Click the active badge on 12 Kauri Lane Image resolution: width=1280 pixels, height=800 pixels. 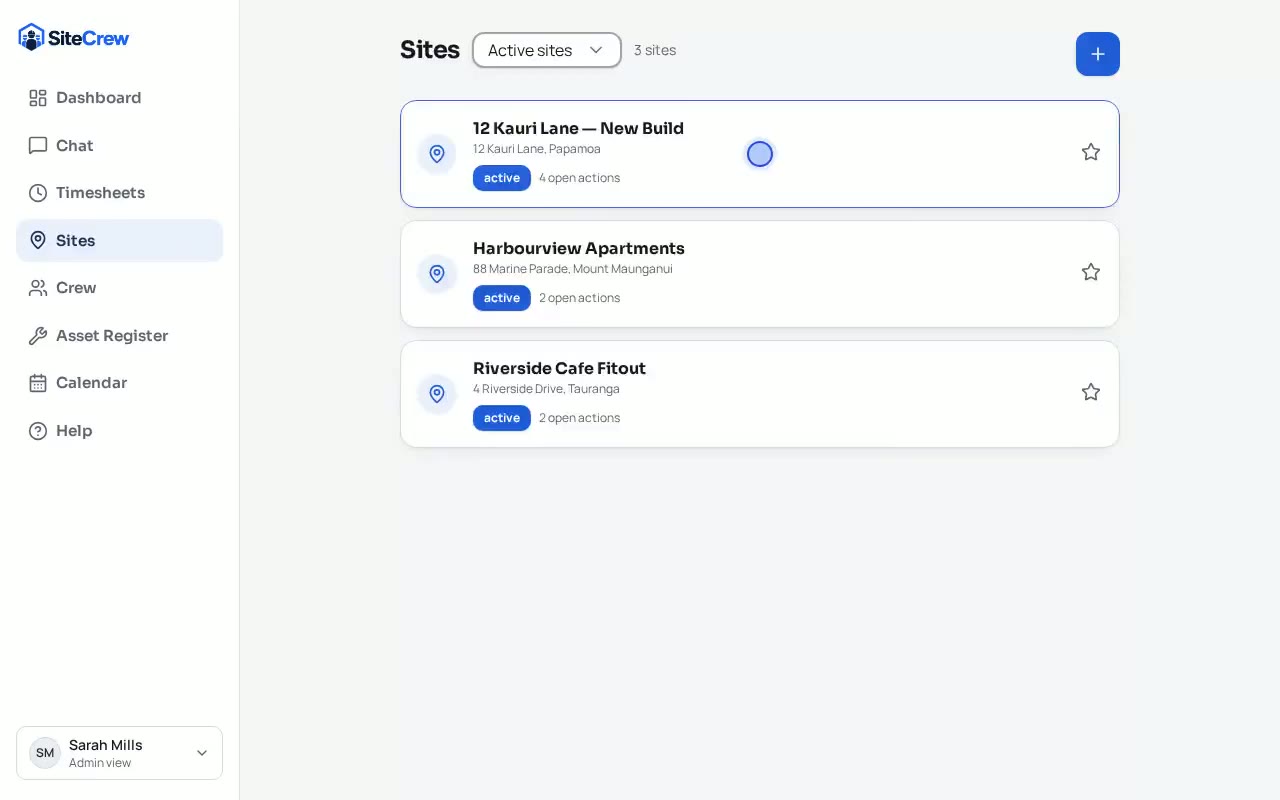(502, 178)
